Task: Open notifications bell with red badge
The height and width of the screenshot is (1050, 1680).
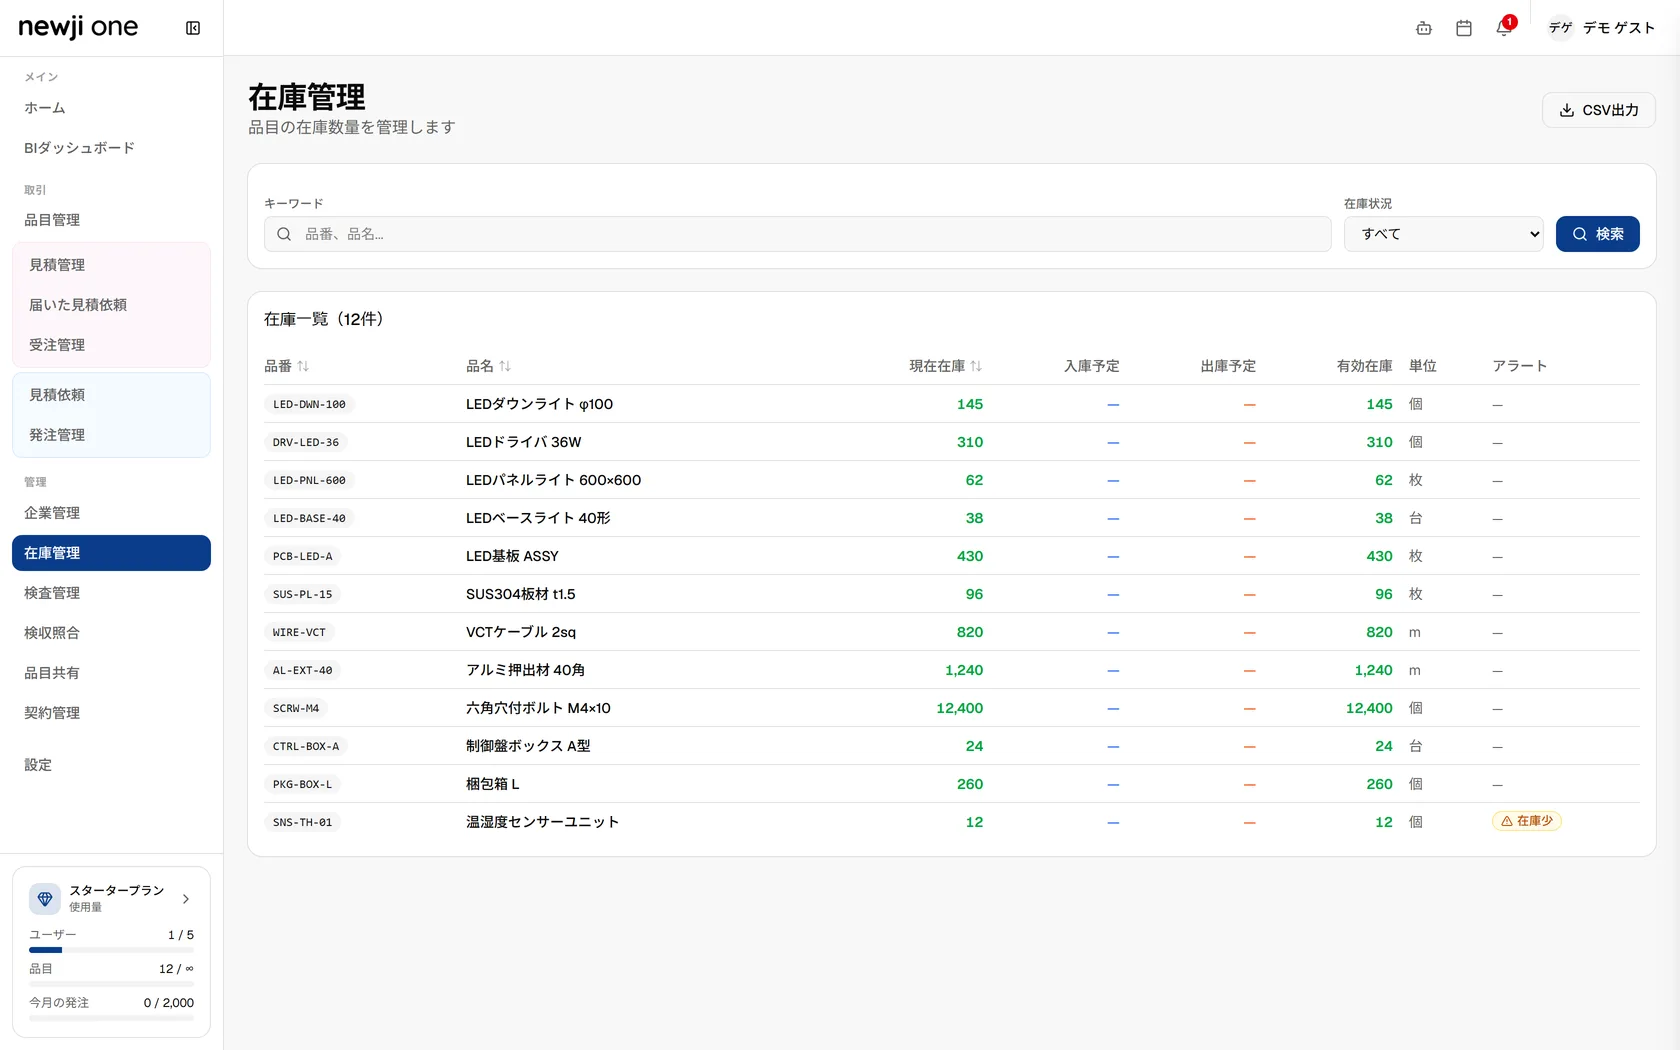Action: (x=1504, y=28)
